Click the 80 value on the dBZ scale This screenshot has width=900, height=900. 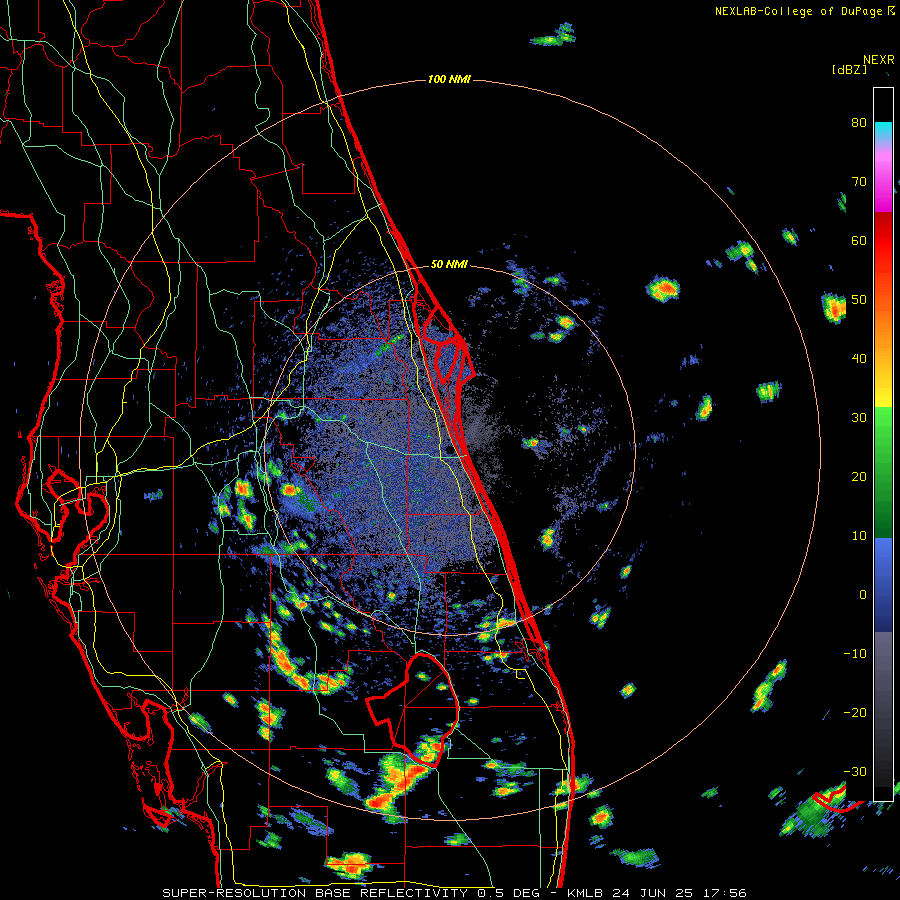[859, 123]
